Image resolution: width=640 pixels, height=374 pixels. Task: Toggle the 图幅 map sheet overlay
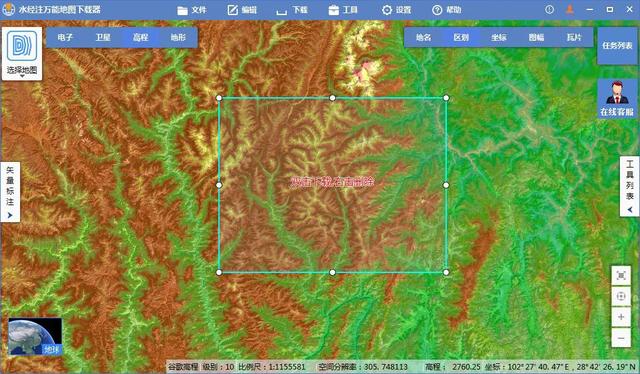pyautogui.click(x=536, y=38)
